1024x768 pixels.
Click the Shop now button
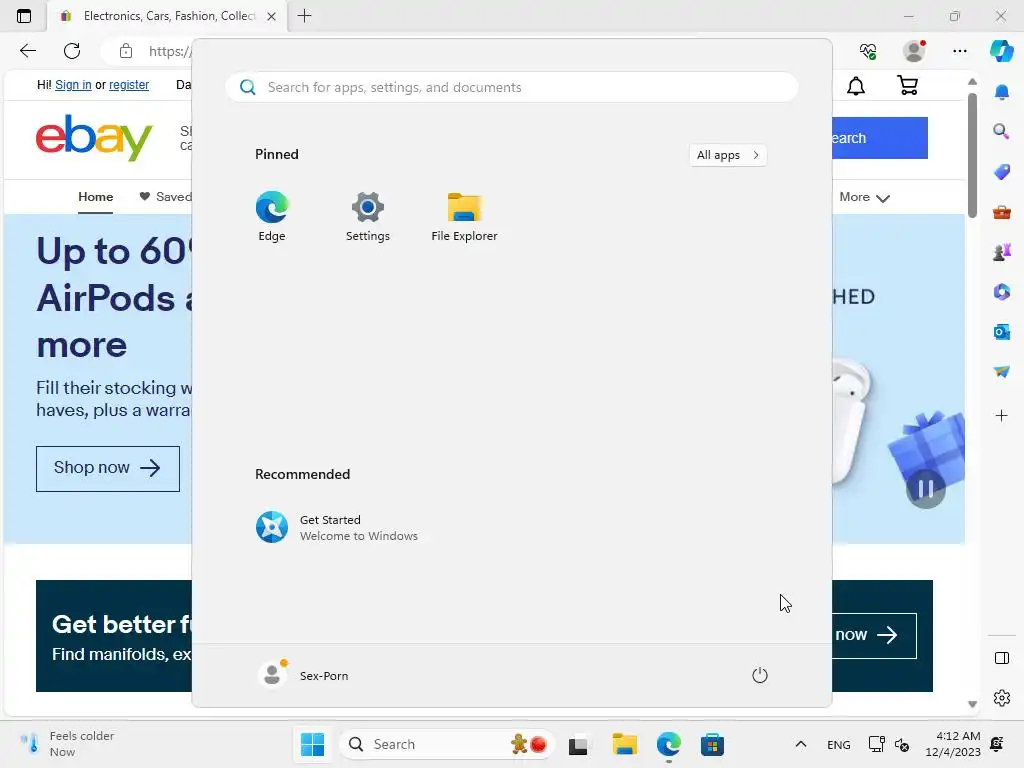(108, 468)
